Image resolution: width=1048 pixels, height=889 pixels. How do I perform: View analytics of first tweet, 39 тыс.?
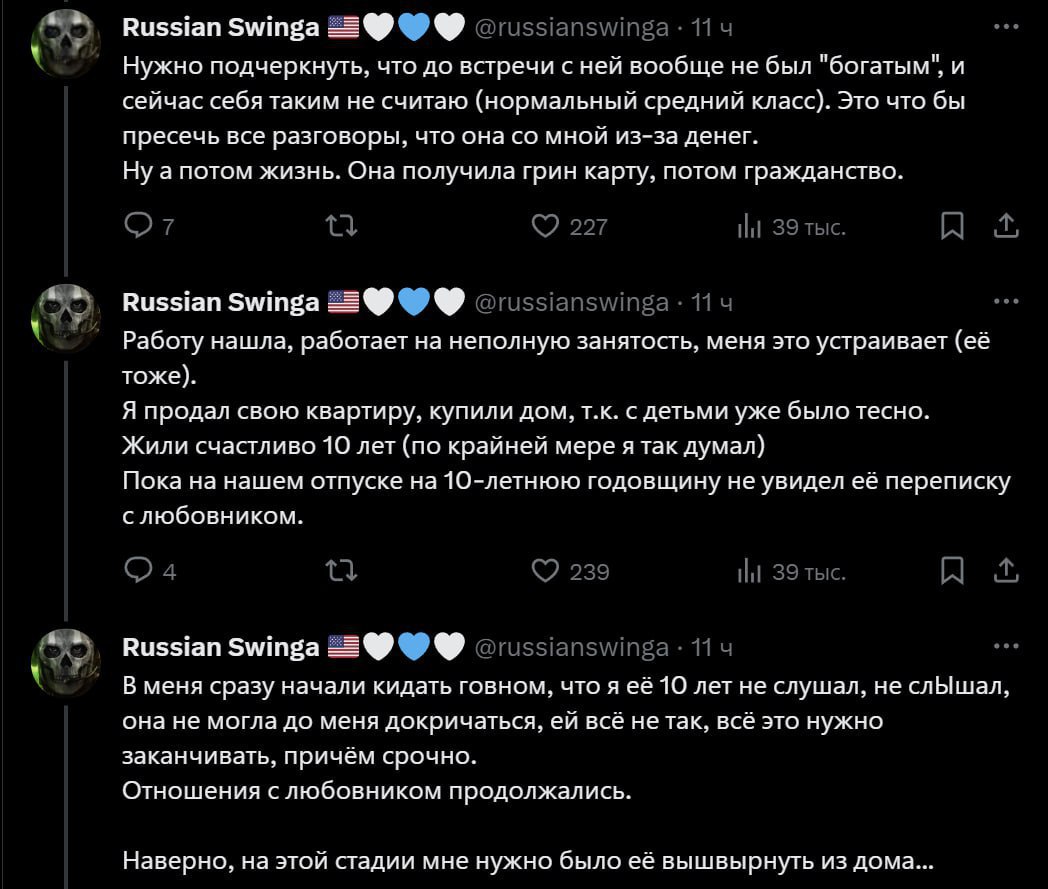click(x=749, y=227)
